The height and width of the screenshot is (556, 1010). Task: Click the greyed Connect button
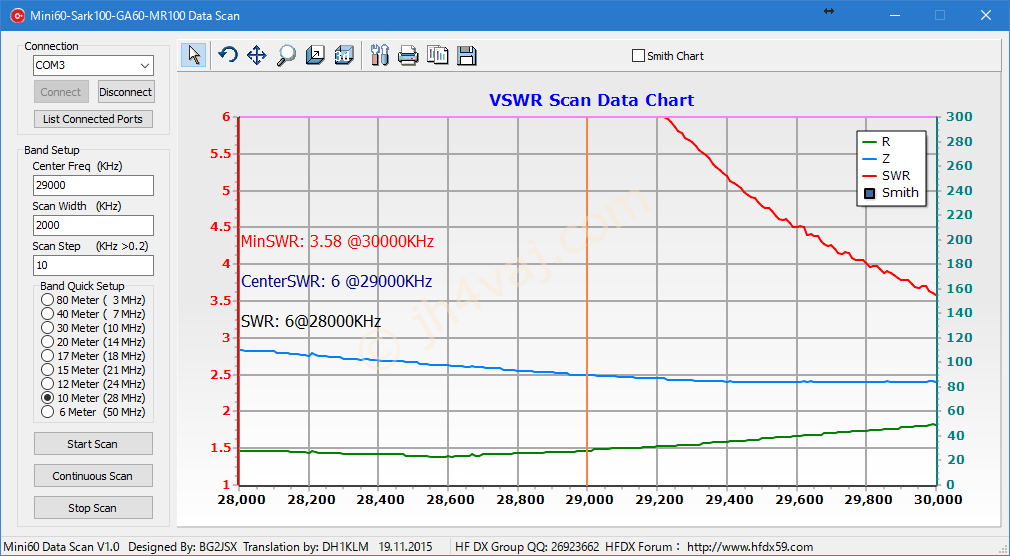point(61,92)
